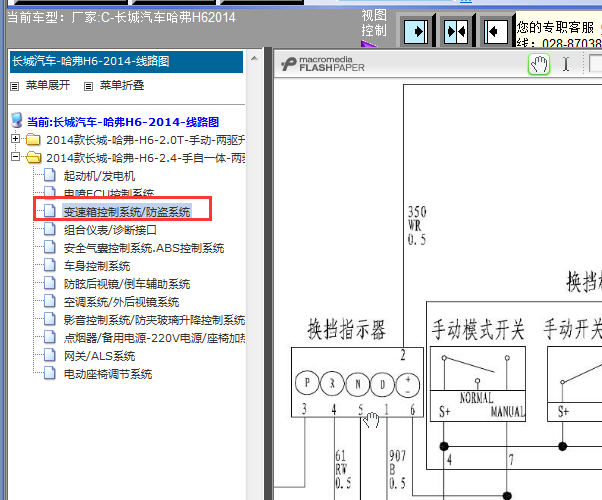Viewport: 602px width, 500px height.
Task: Select 空调系统/外后视镜系统 entry
Action: pos(121,302)
